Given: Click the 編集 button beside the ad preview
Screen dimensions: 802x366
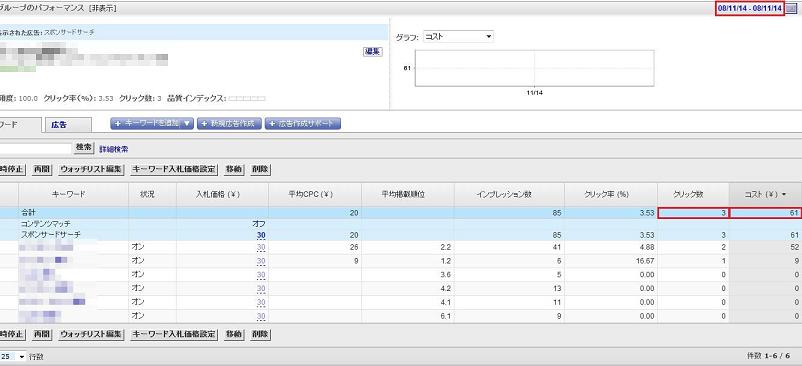Looking at the screenshot, I should [x=372, y=52].
